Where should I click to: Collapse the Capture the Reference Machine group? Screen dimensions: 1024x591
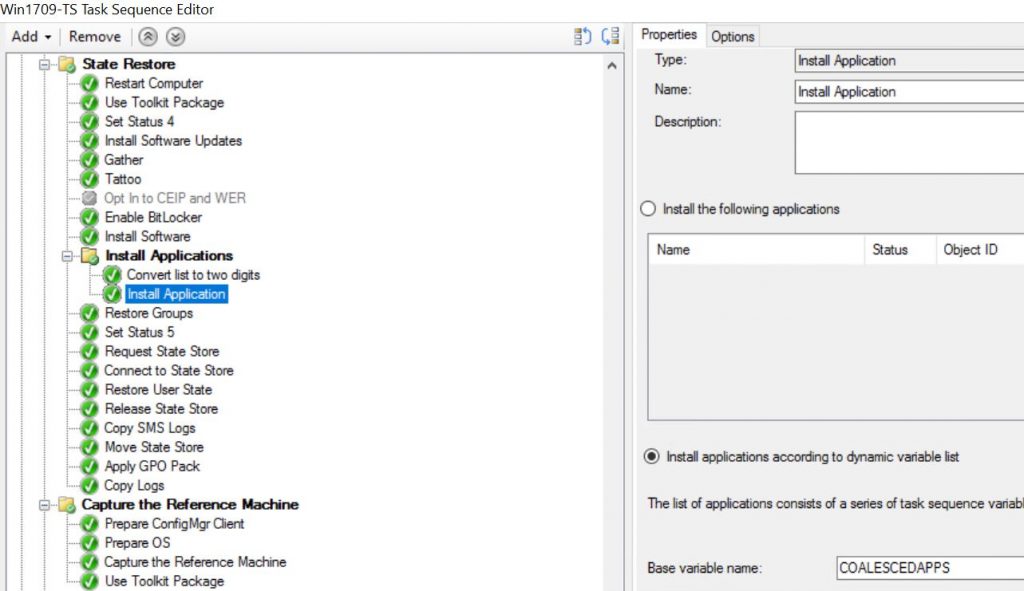point(42,505)
